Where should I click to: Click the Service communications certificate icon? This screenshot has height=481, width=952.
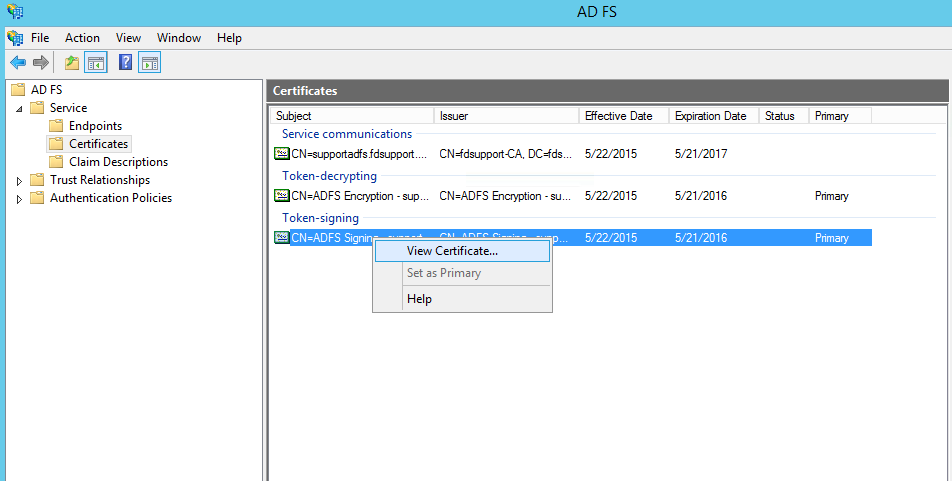point(282,154)
